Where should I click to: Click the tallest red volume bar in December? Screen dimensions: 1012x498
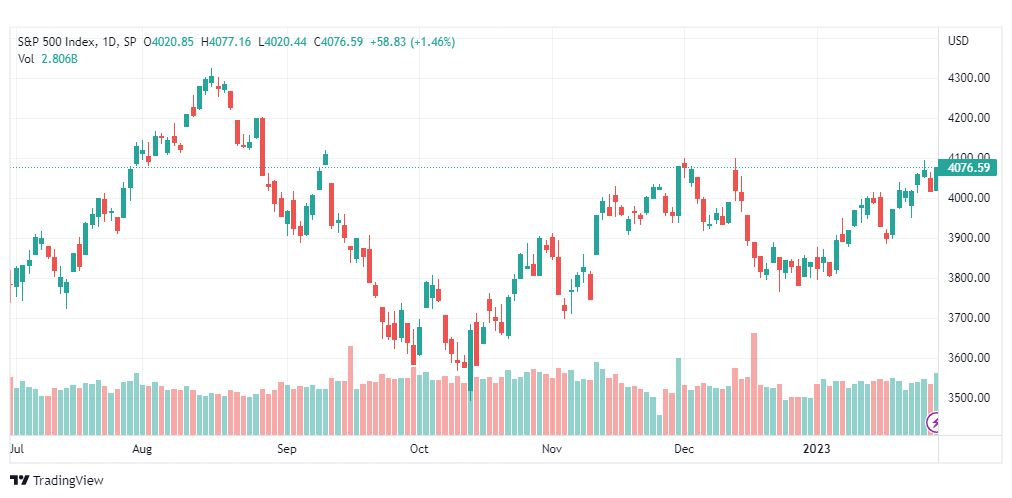(753, 384)
